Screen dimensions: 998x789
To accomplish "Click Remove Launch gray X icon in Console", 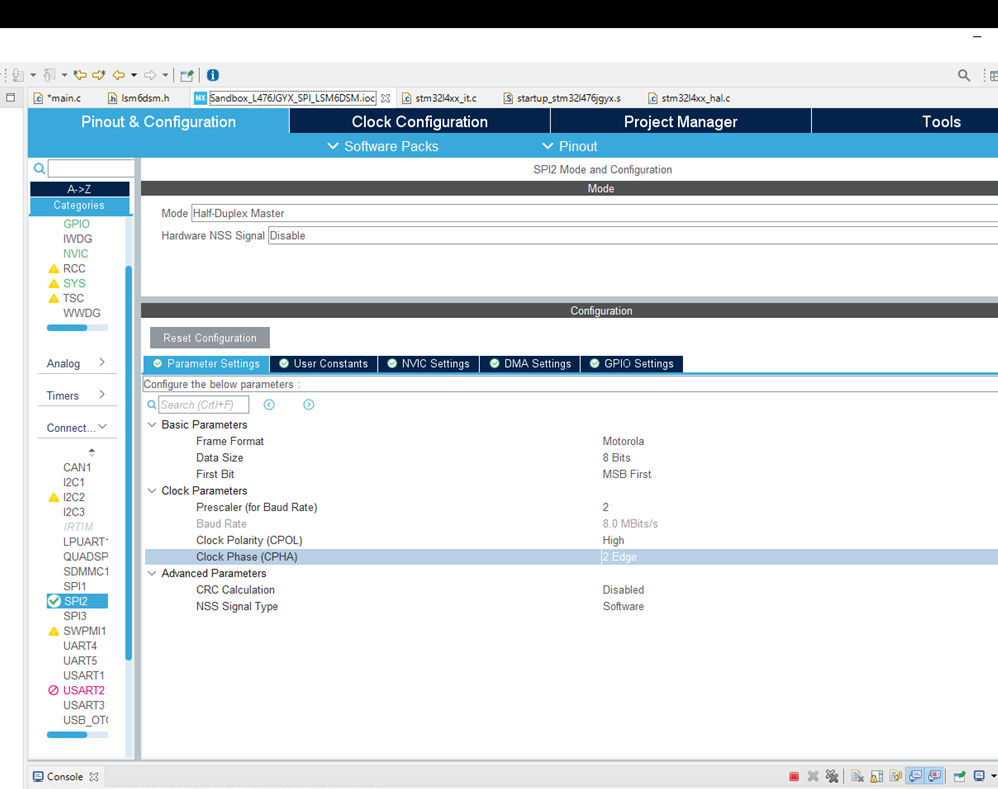I will pyautogui.click(x=813, y=776).
